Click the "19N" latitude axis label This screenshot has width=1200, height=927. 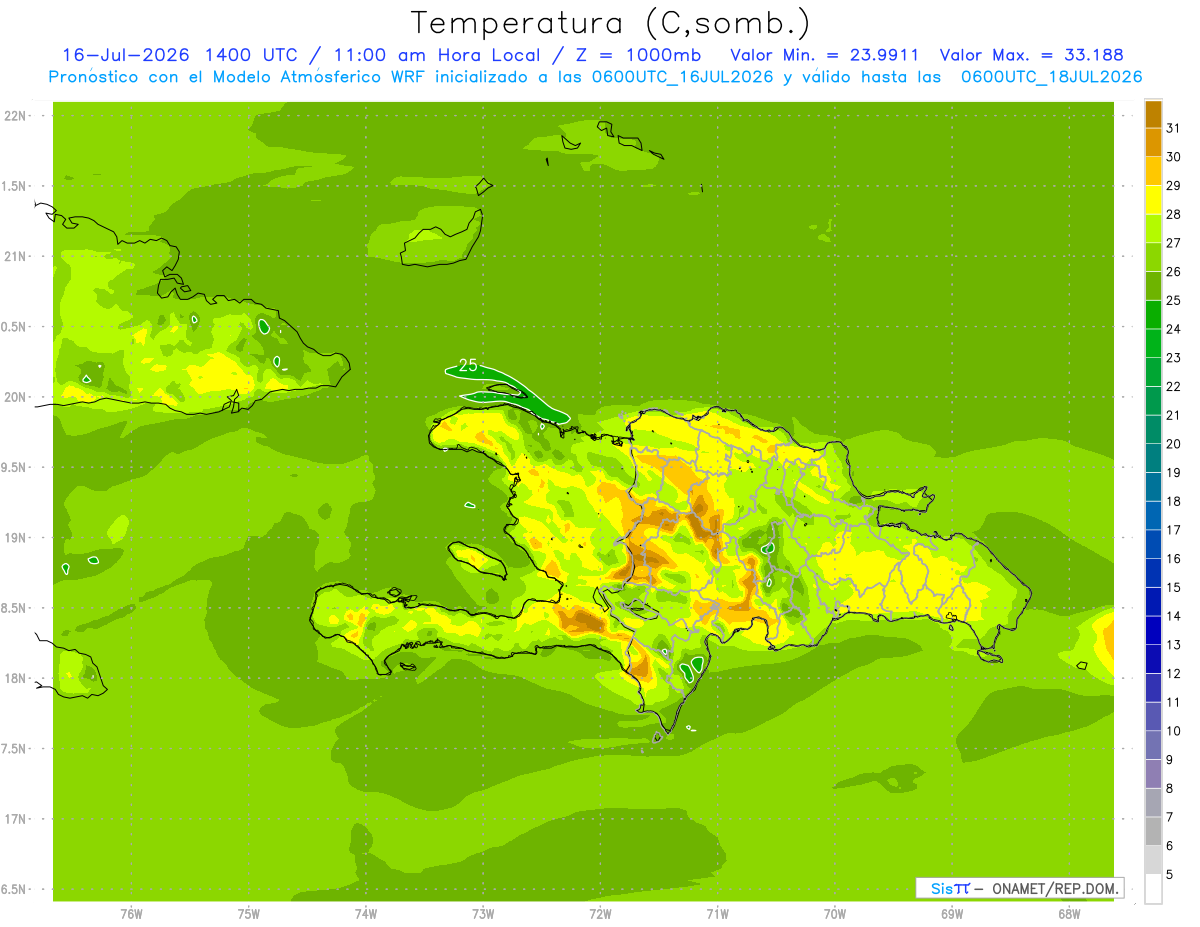17,538
